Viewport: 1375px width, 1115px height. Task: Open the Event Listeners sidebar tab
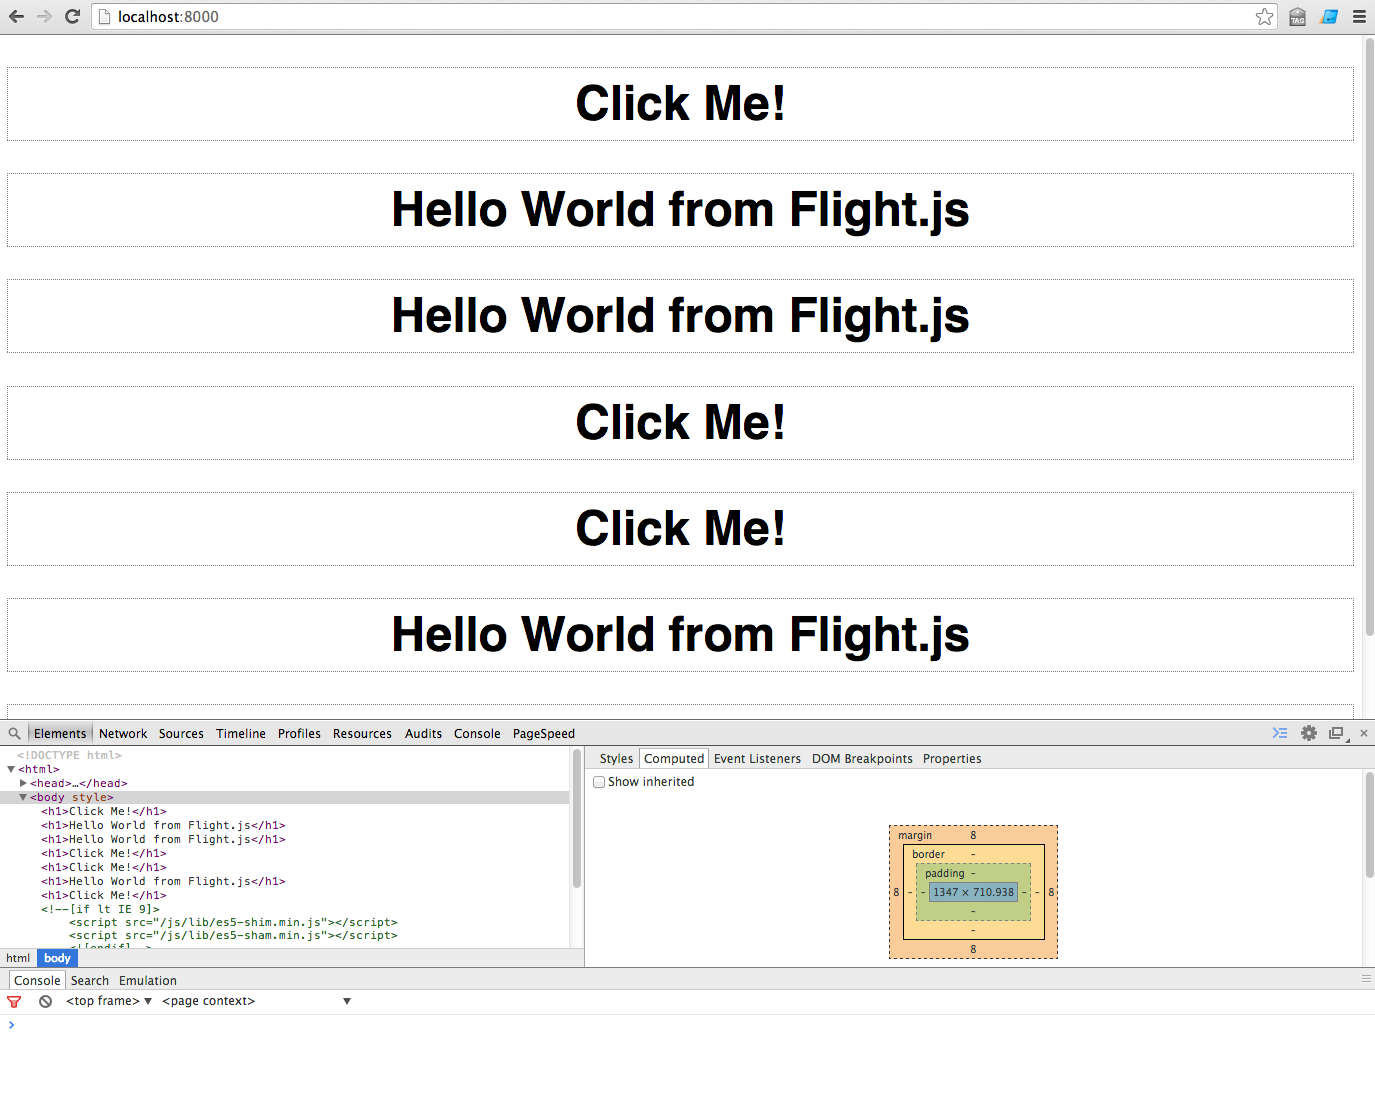(x=757, y=759)
